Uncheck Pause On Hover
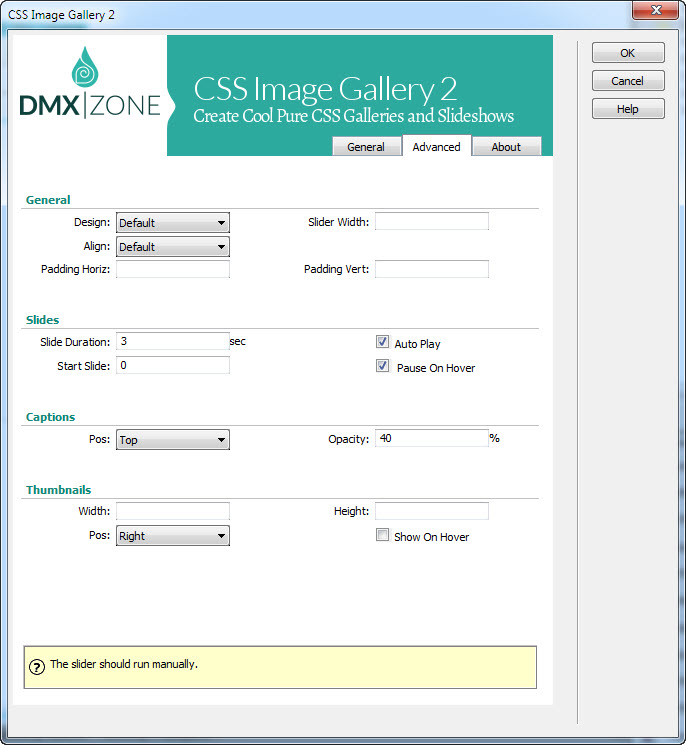This screenshot has height=745, width=686. point(382,366)
